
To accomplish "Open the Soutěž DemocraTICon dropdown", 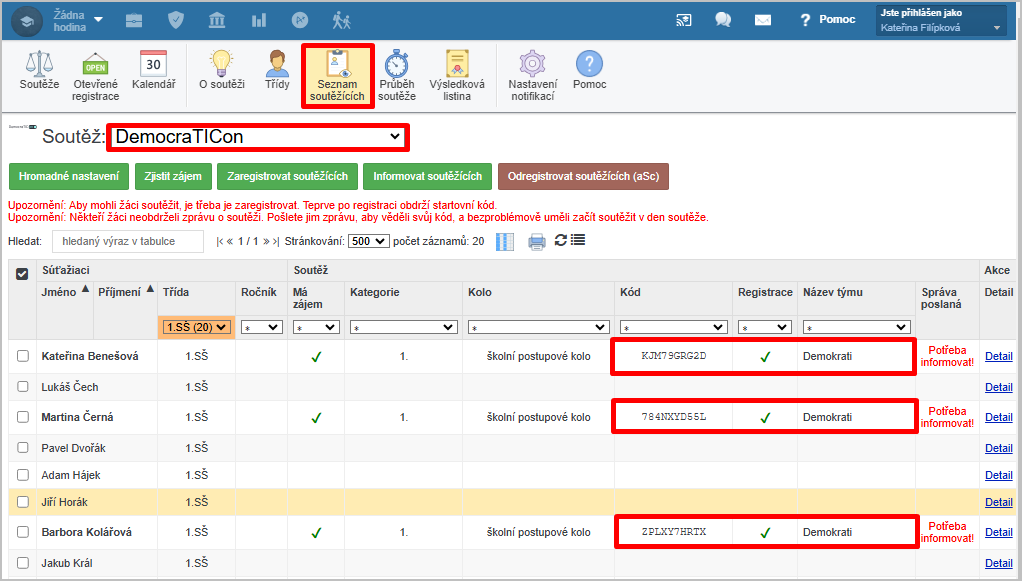I will pos(257,137).
